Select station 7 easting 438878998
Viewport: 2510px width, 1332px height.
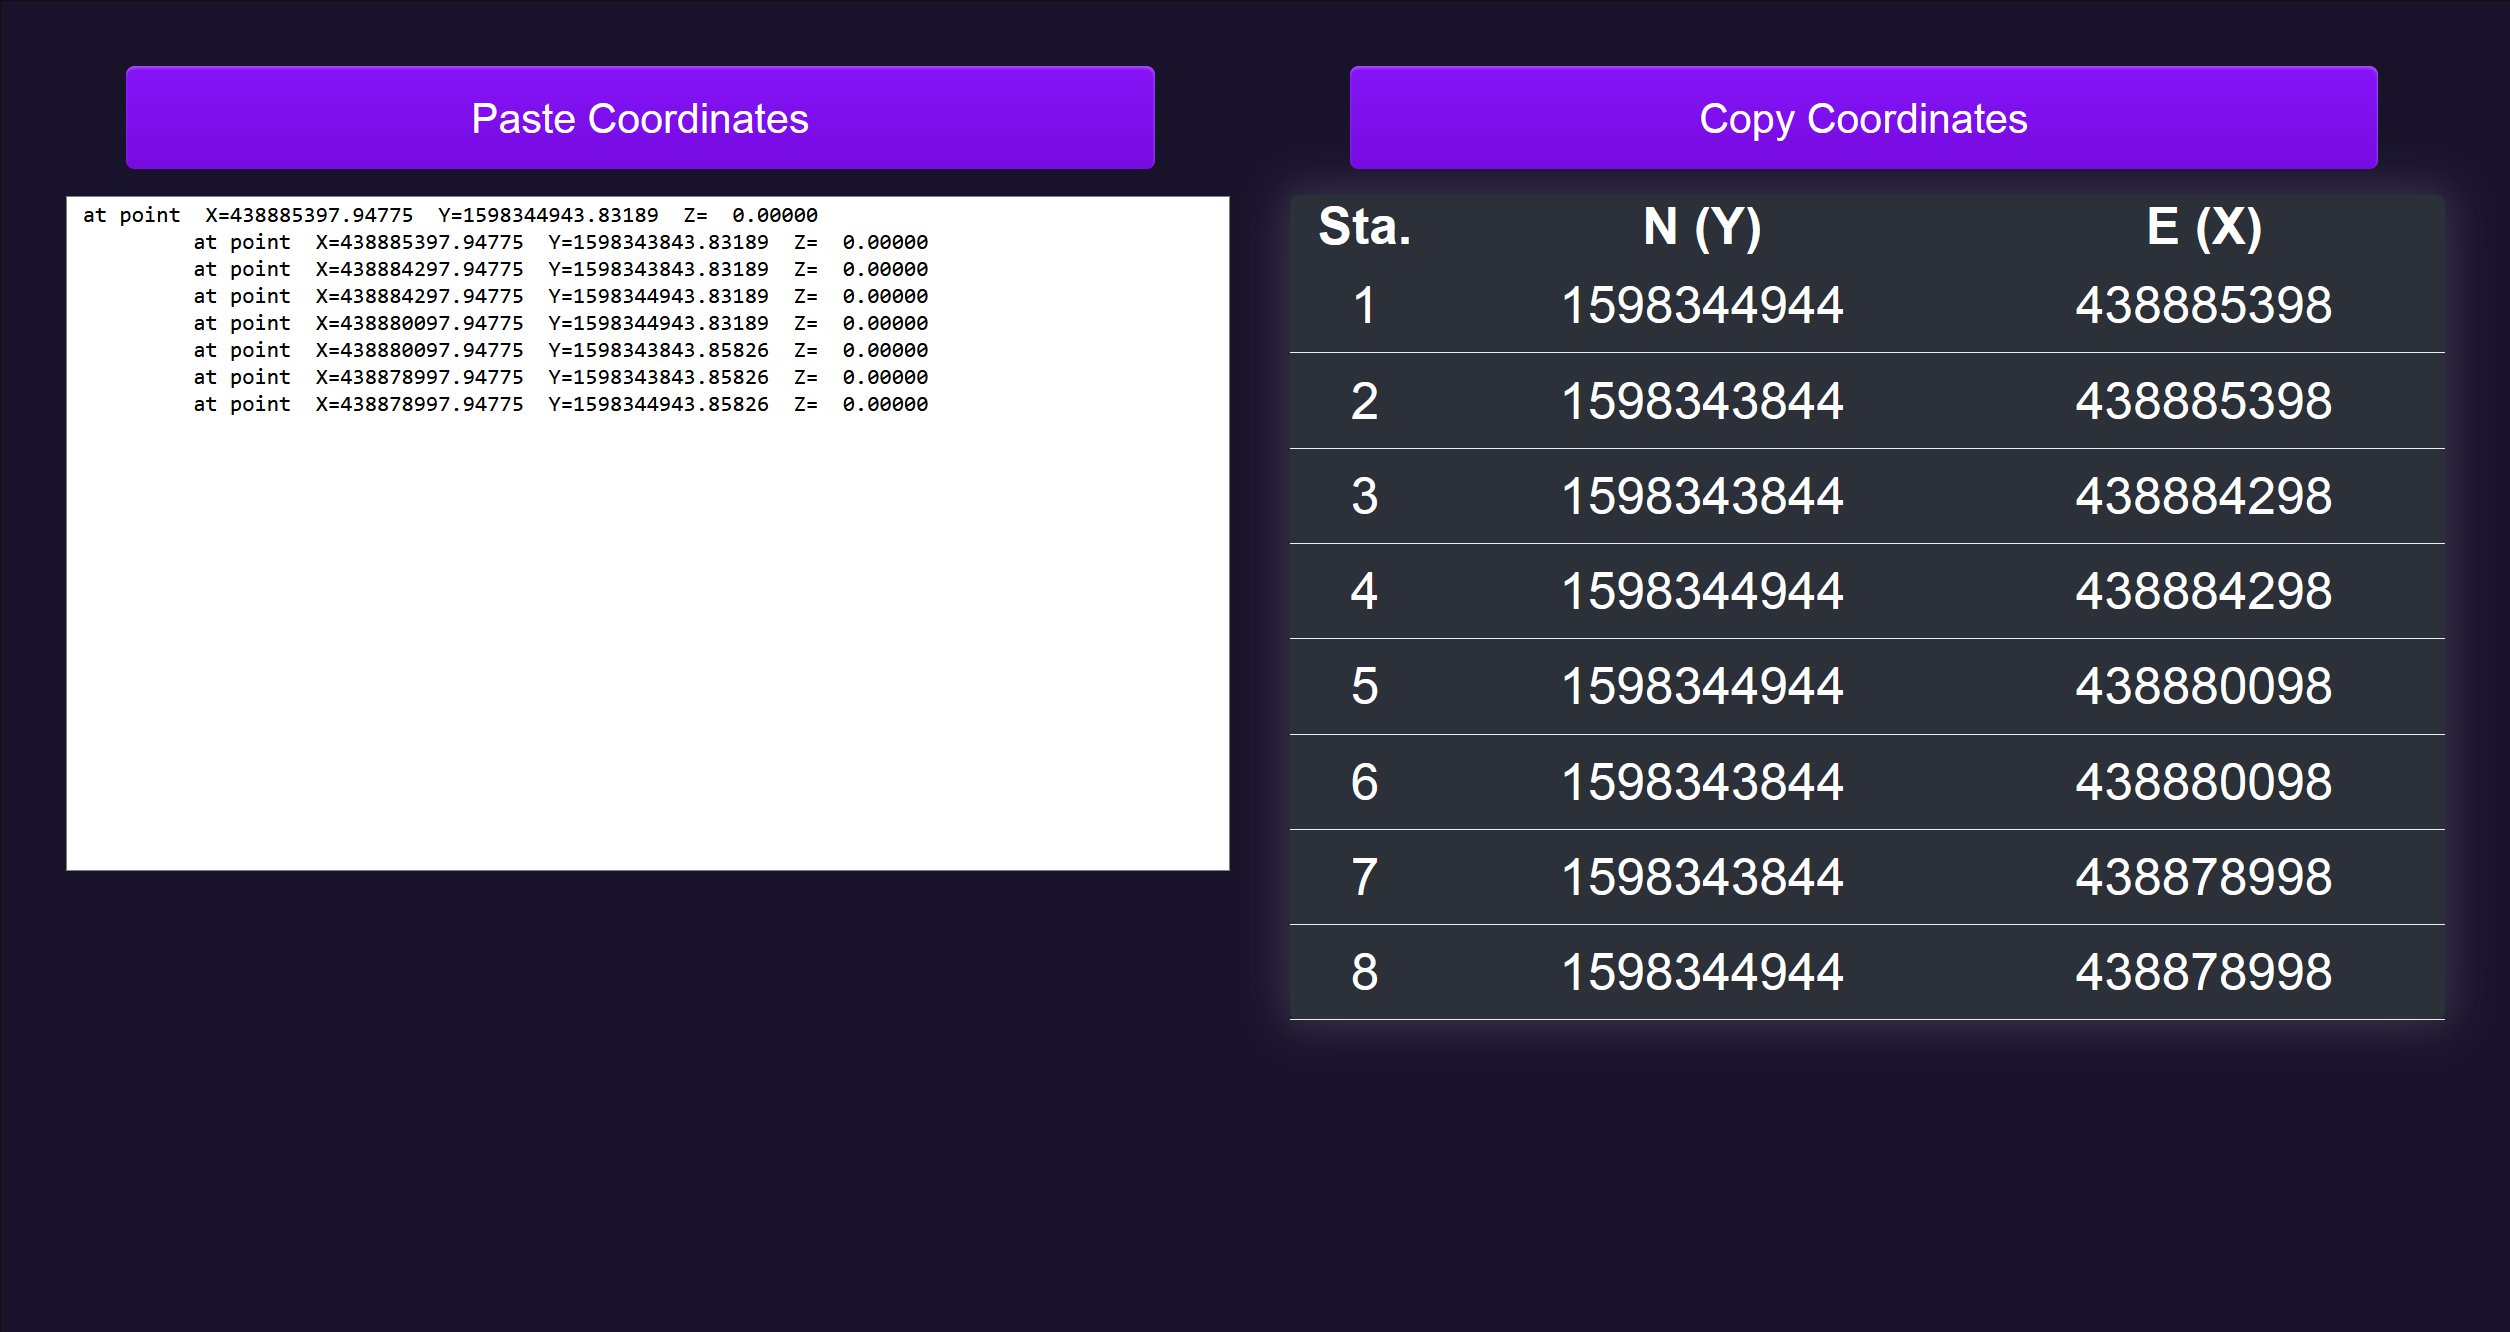[x=2203, y=877]
